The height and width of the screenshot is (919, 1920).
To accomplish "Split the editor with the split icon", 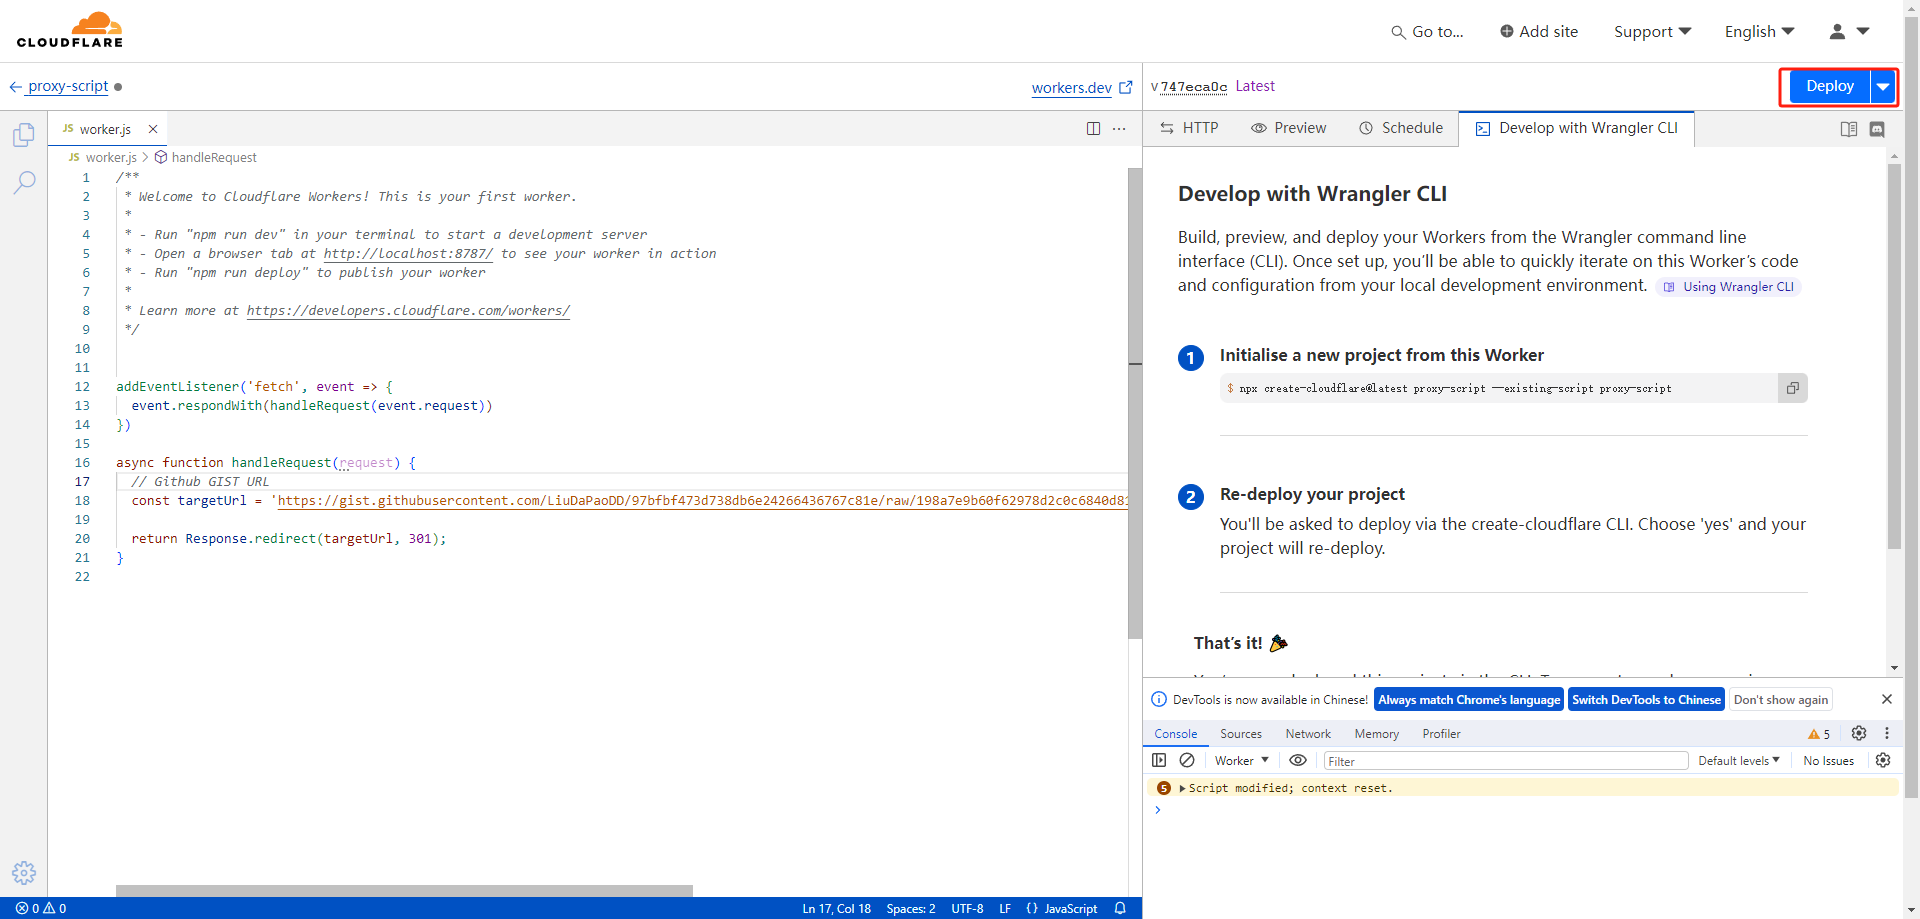I will 1093,128.
